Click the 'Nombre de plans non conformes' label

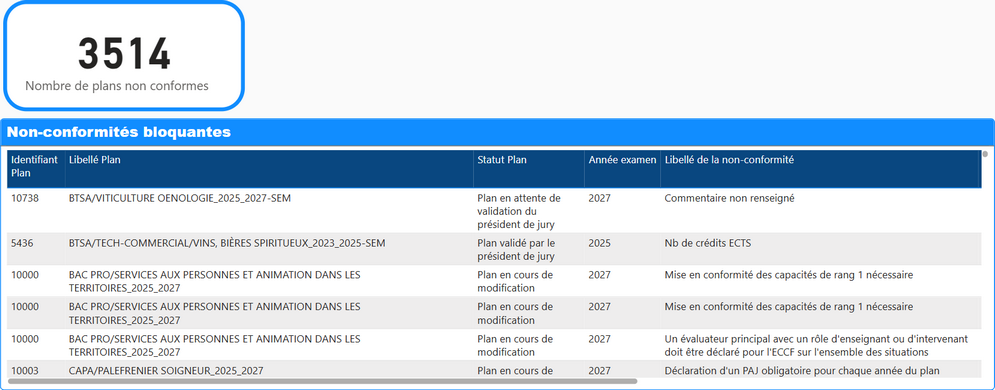(x=117, y=86)
